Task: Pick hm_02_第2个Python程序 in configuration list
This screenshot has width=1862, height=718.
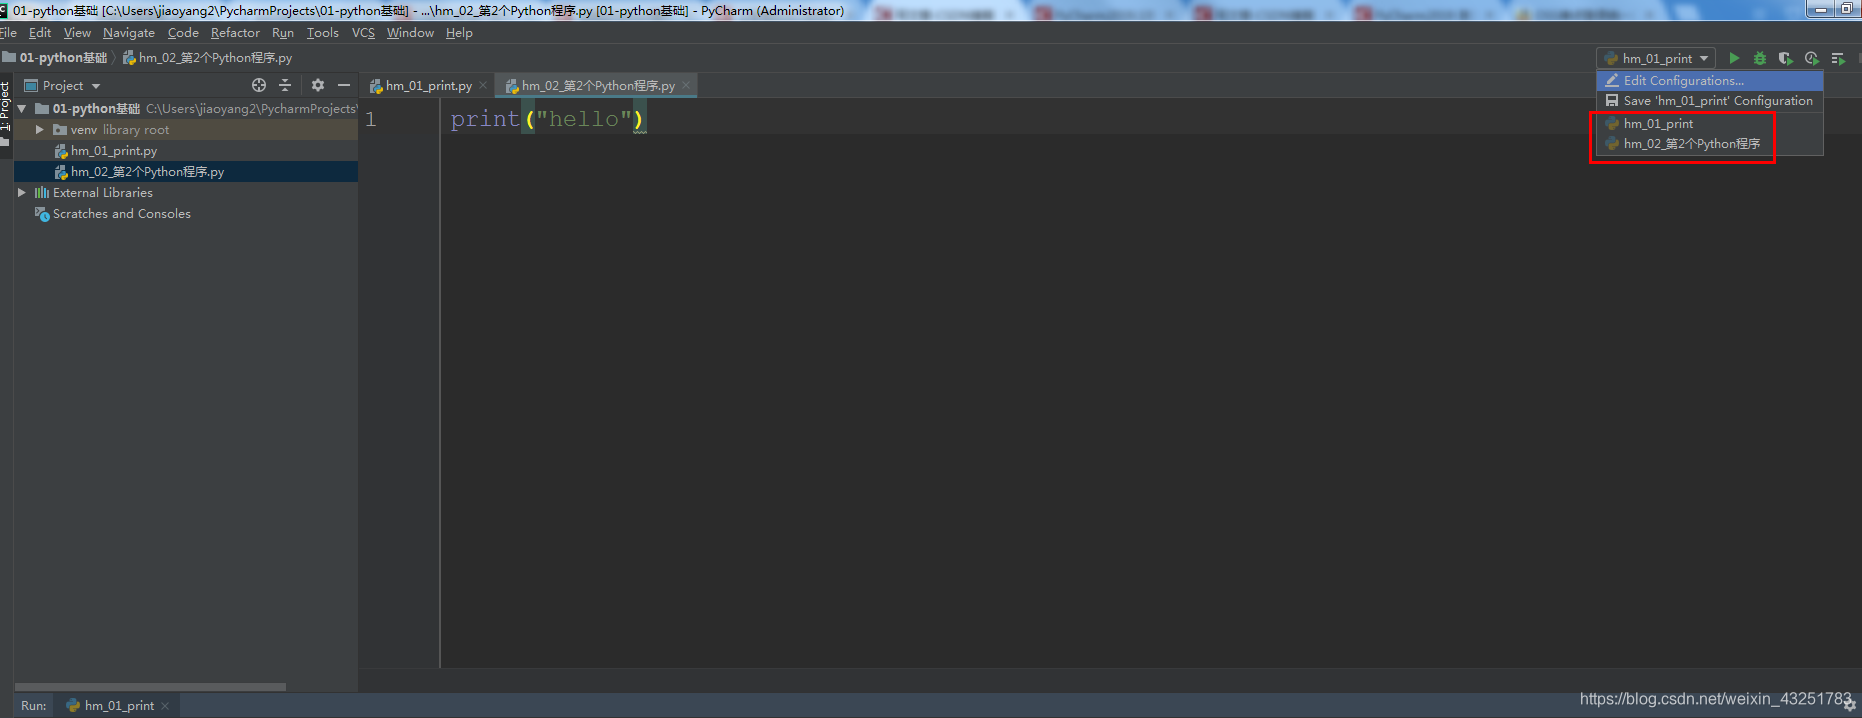Action: [1710, 144]
